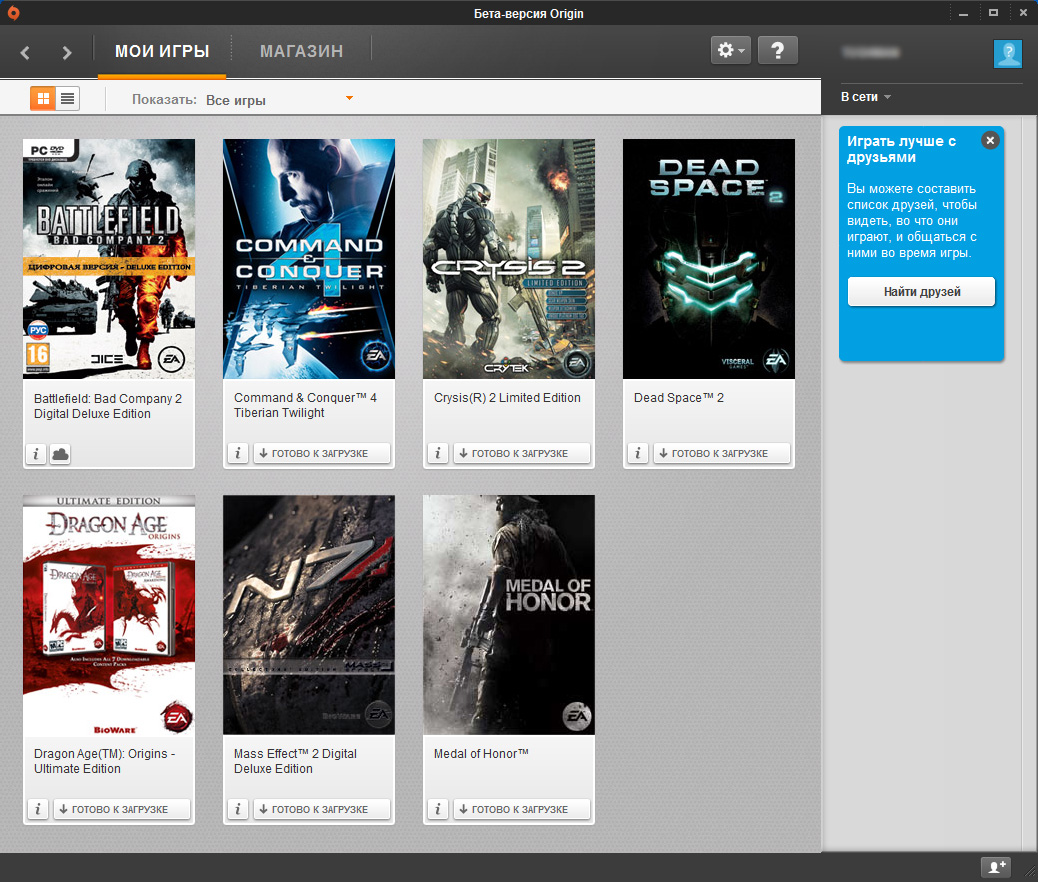Click the Crysis 2 cover art

509,259
